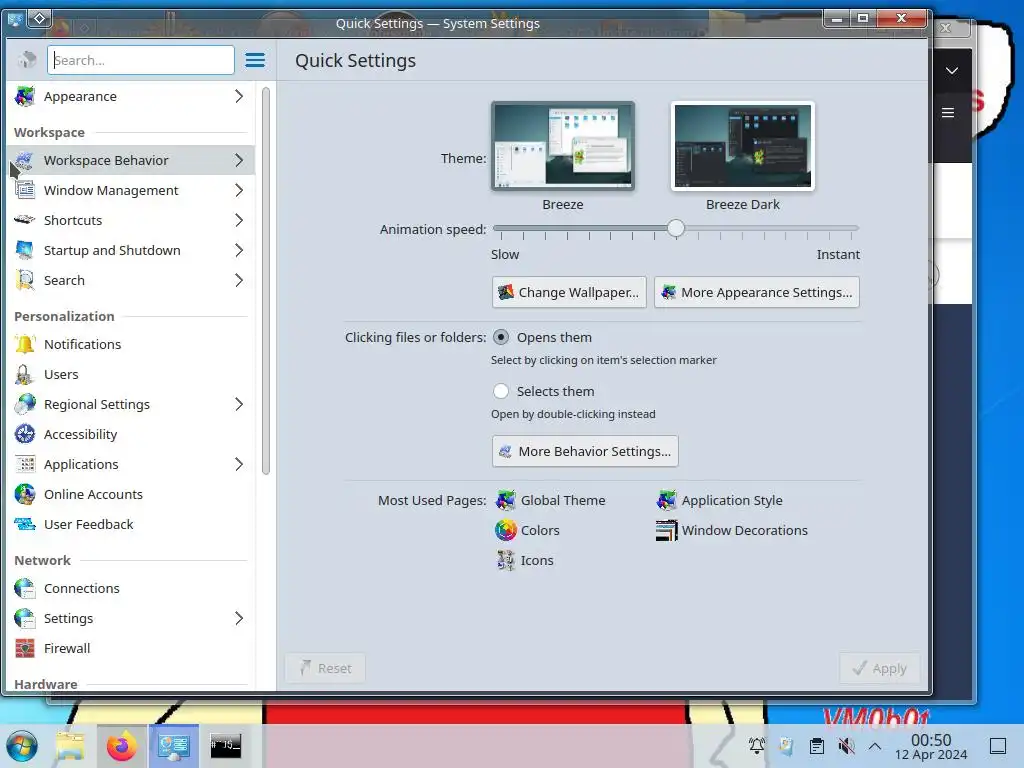Click the Online Accounts icon
Viewport: 1024px width, 768px height.
coord(25,494)
